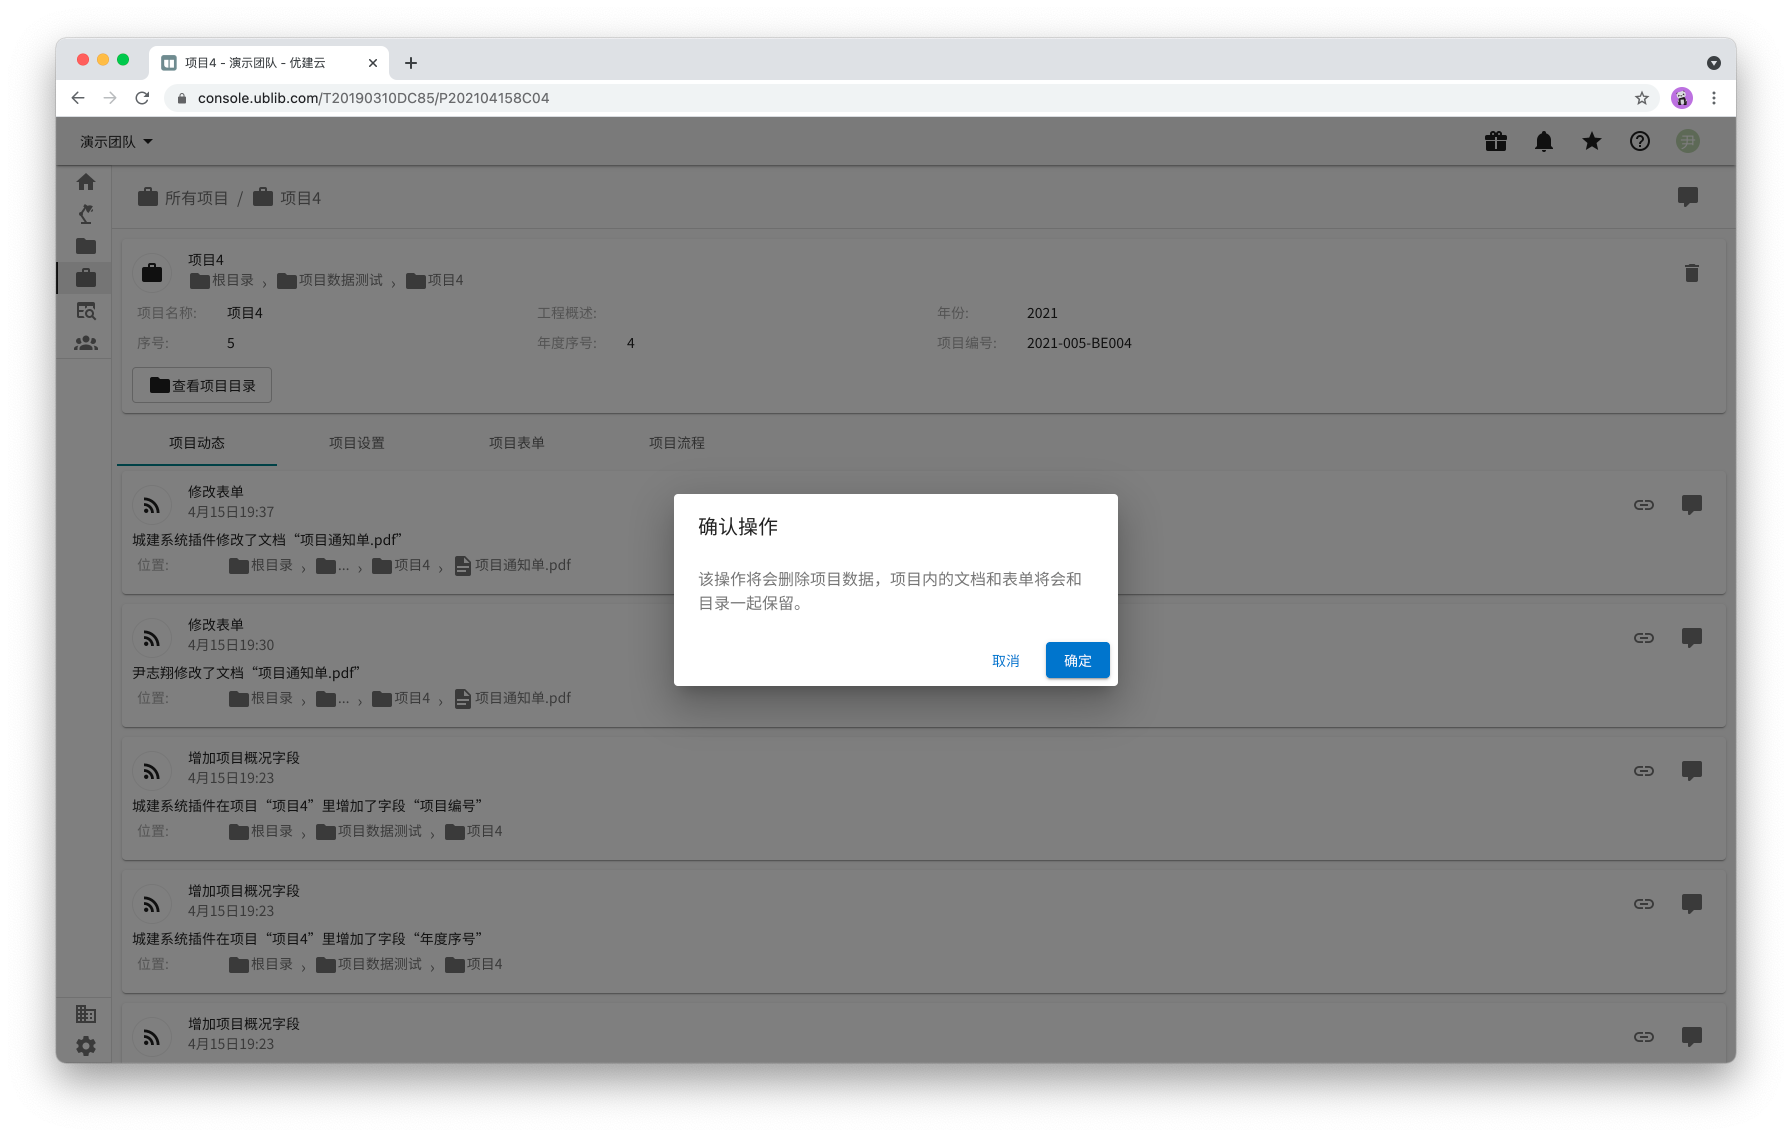Open the 项目流程 tab
The image size is (1792, 1137).
coord(677,443)
